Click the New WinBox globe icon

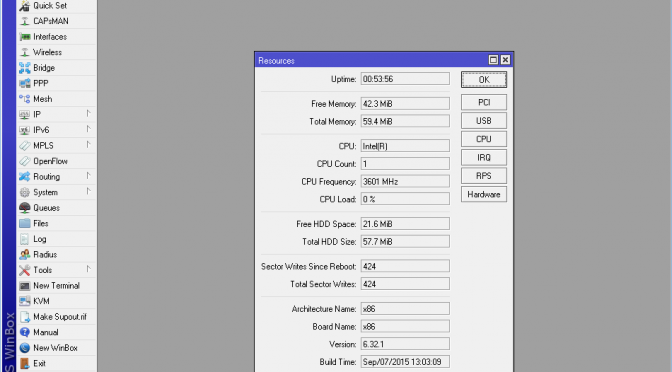(25, 348)
